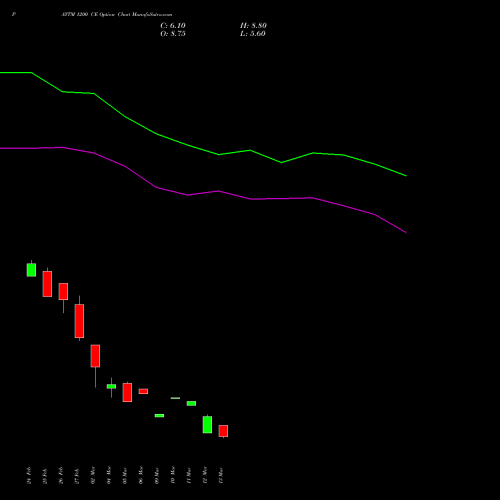This screenshot has height=500, width=500.
Task: Select the small green candle for 04 Mar
Action: coord(111,386)
